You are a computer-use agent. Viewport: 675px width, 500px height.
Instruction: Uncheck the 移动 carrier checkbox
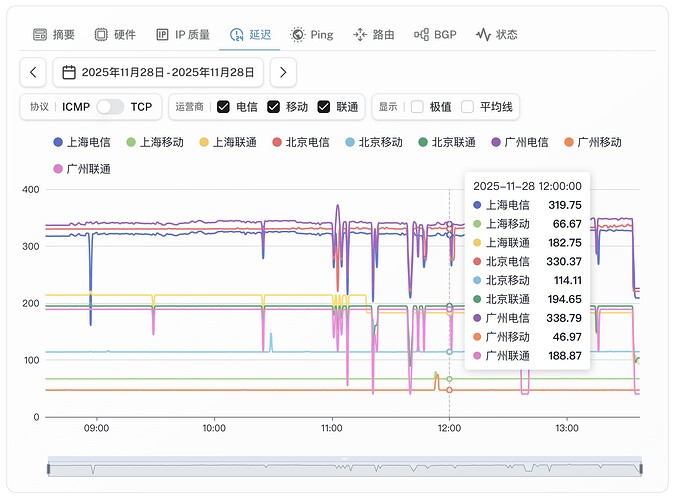(273, 107)
